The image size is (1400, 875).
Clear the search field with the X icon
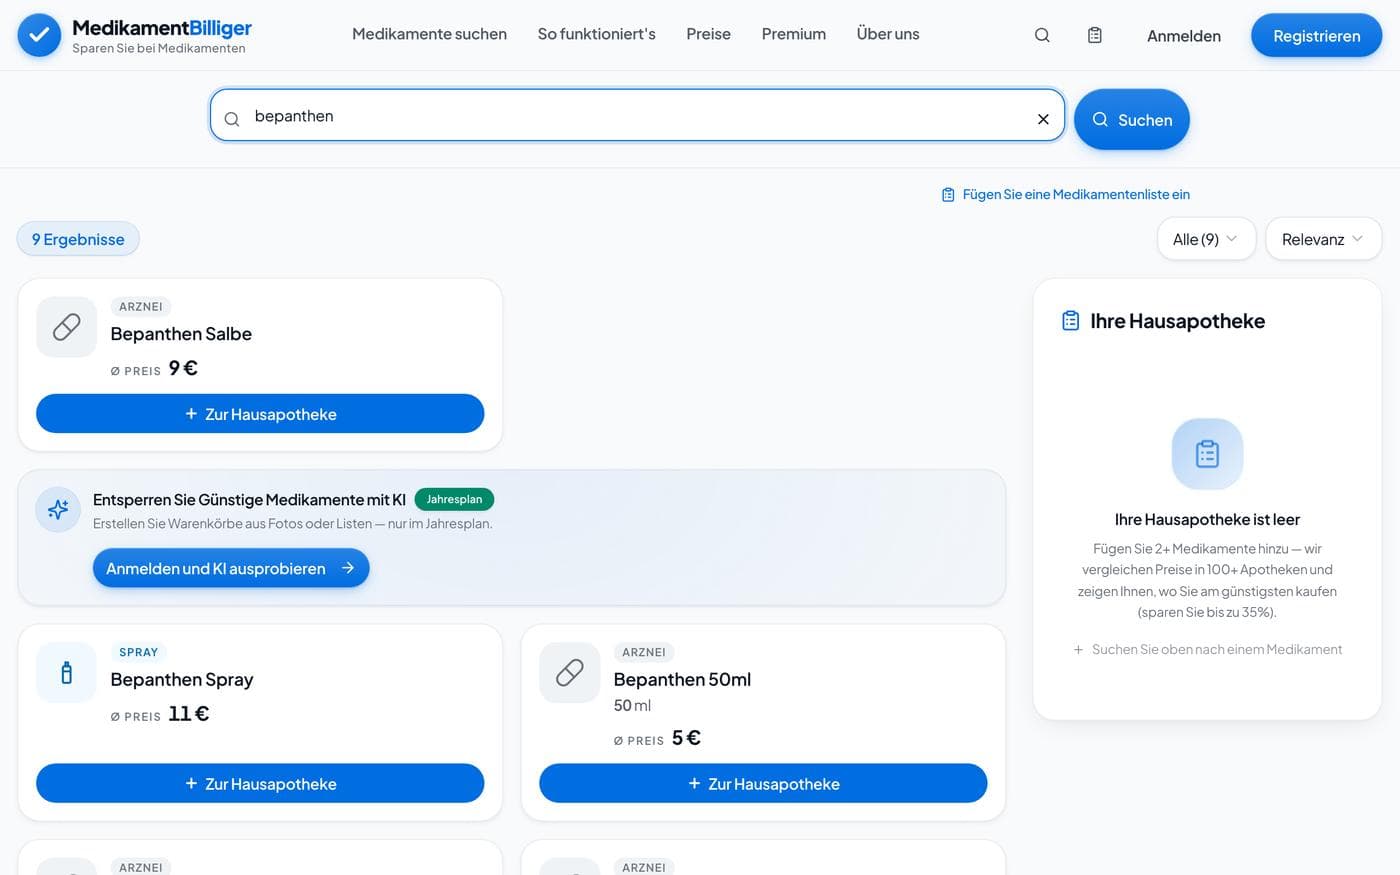tap(1043, 119)
